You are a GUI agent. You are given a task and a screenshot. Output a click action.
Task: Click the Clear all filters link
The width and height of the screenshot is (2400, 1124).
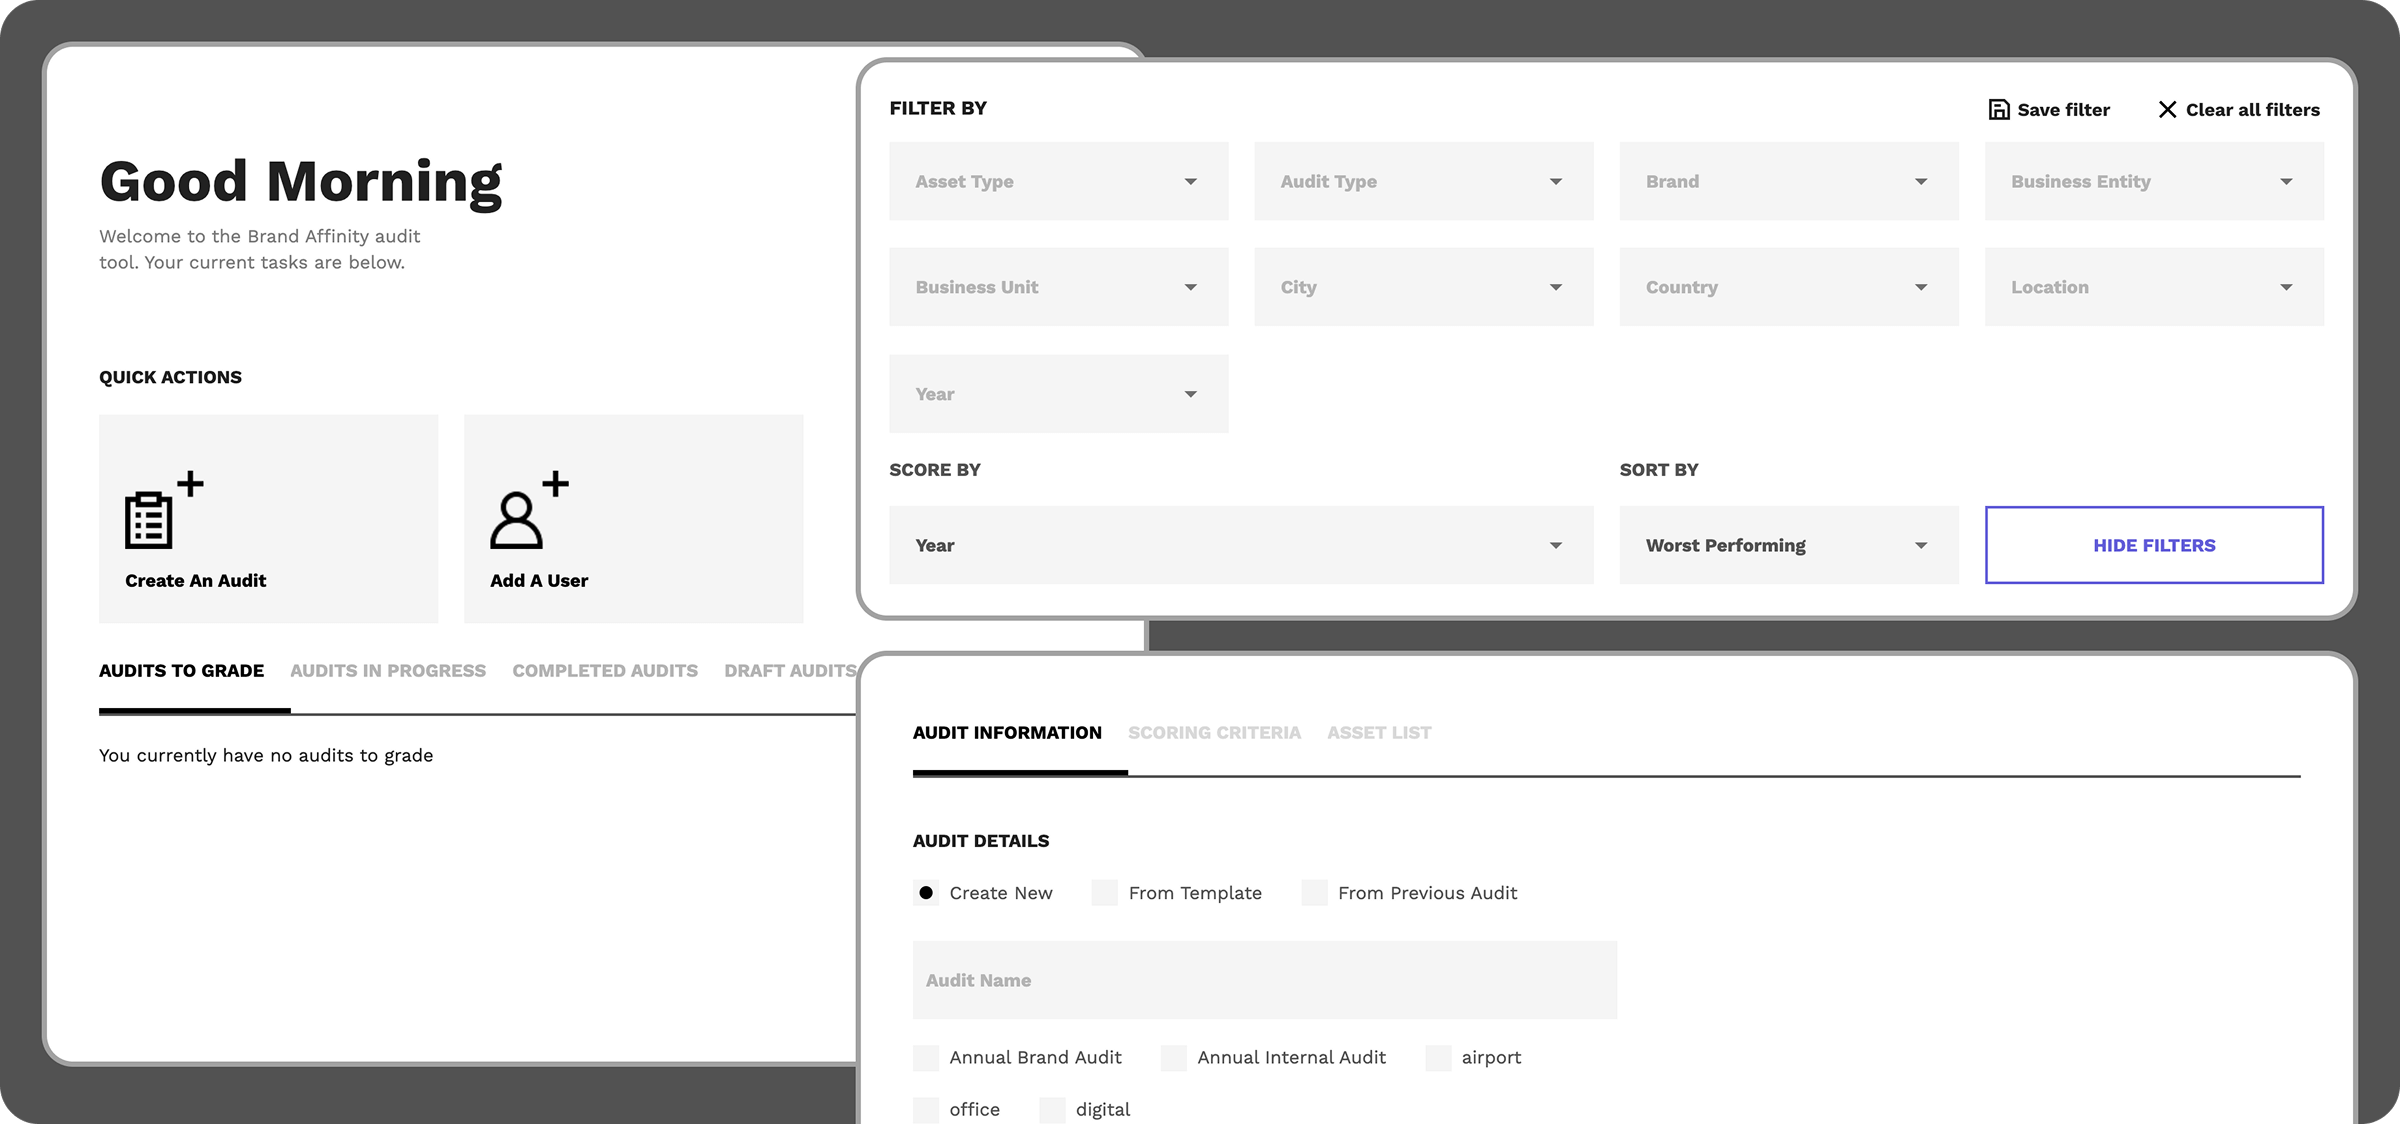[x=2252, y=110]
